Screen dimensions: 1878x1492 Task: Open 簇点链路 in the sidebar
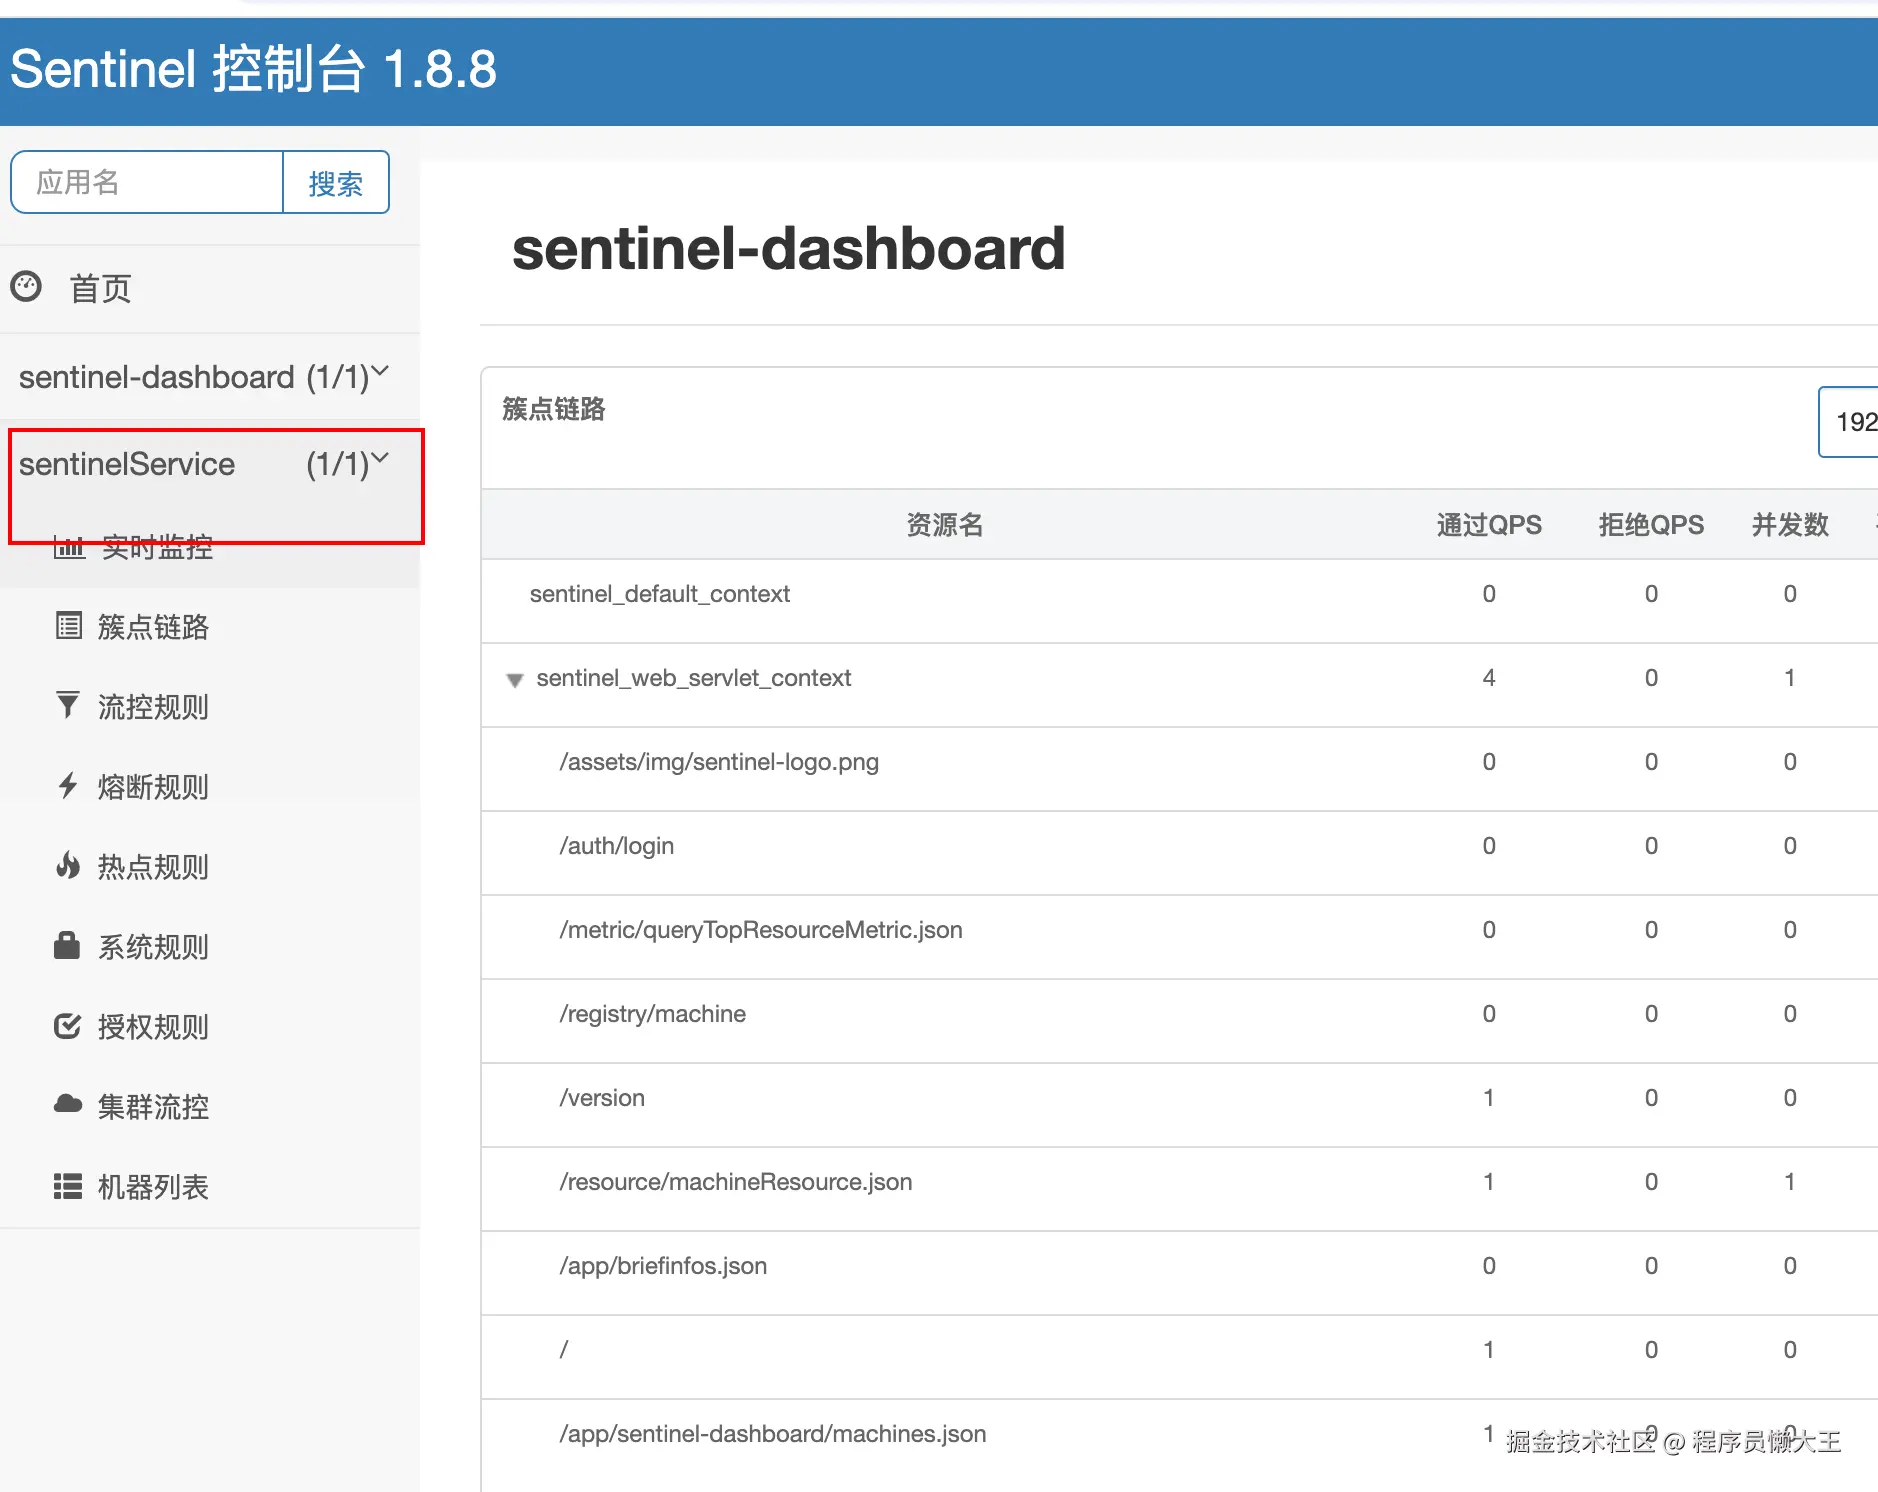(153, 627)
